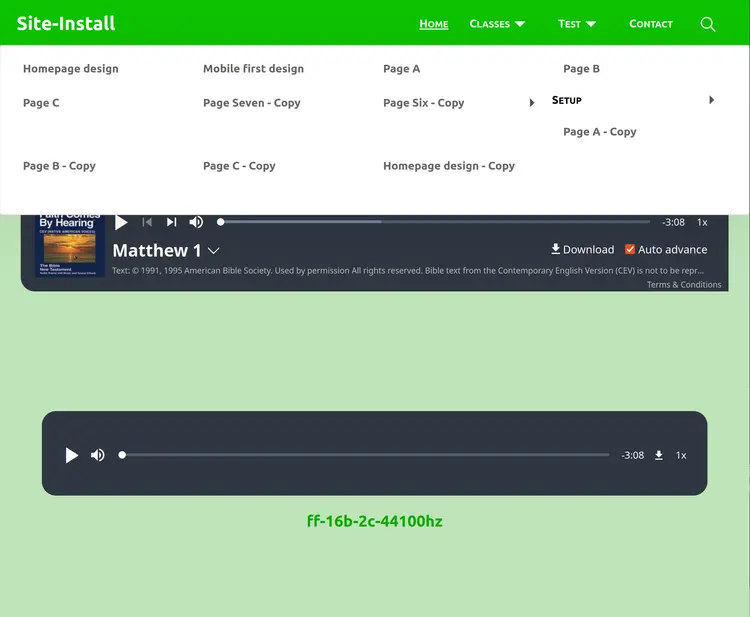
Task: Click the -3:08 time in top player
Action: [x=673, y=222]
